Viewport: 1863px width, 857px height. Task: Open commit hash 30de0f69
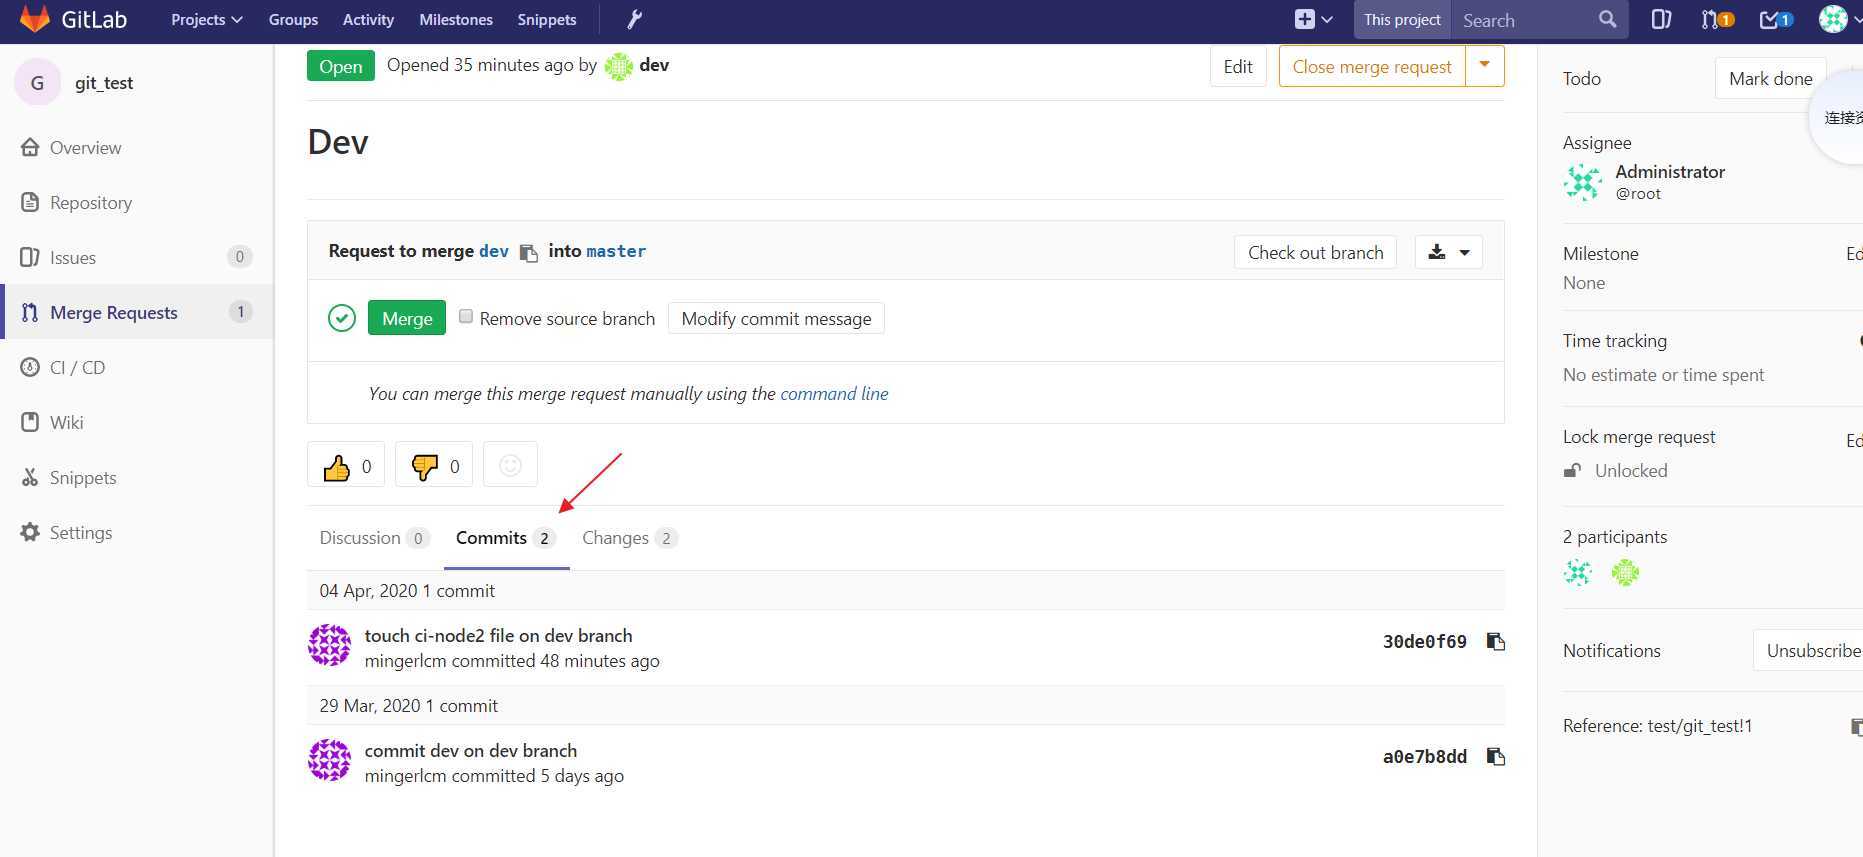tap(1424, 642)
